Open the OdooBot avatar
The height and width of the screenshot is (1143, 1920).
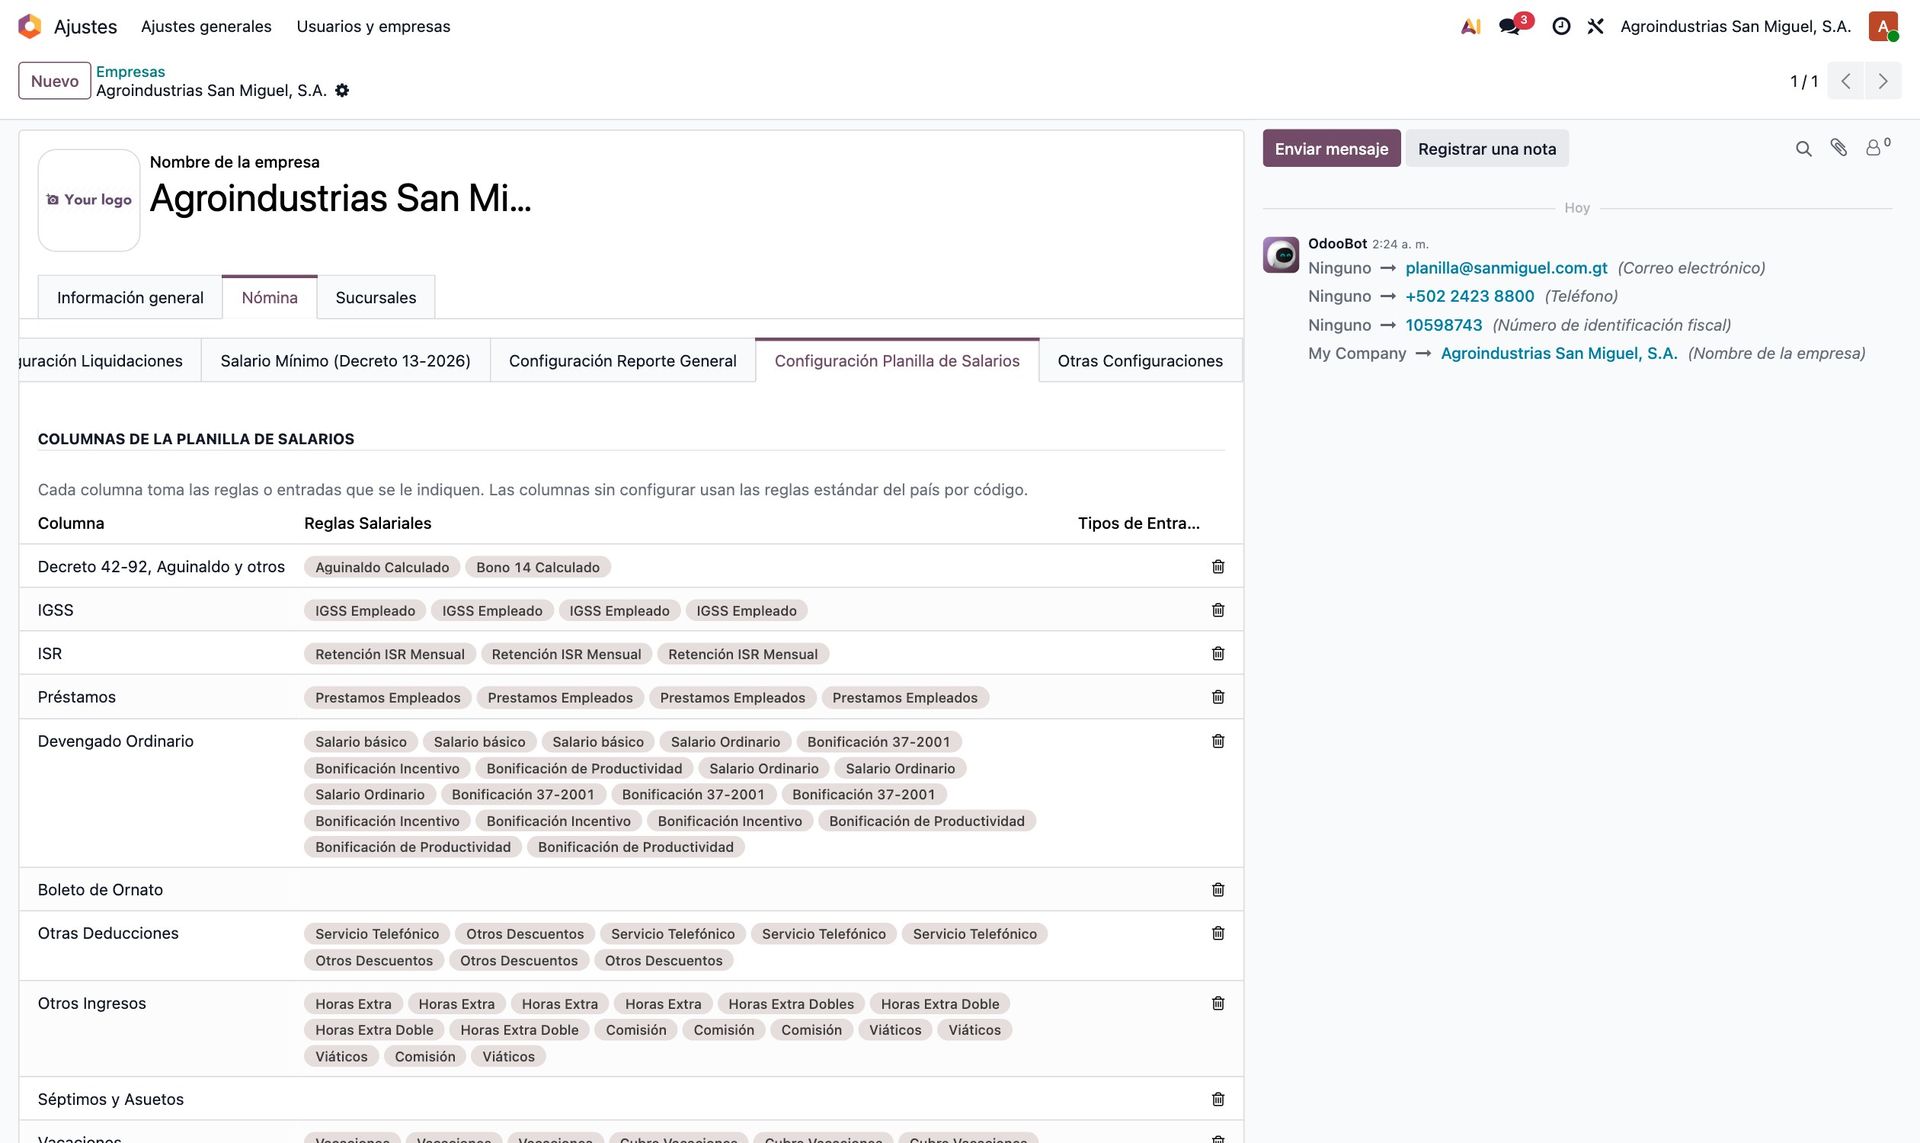click(x=1281, y=255)
